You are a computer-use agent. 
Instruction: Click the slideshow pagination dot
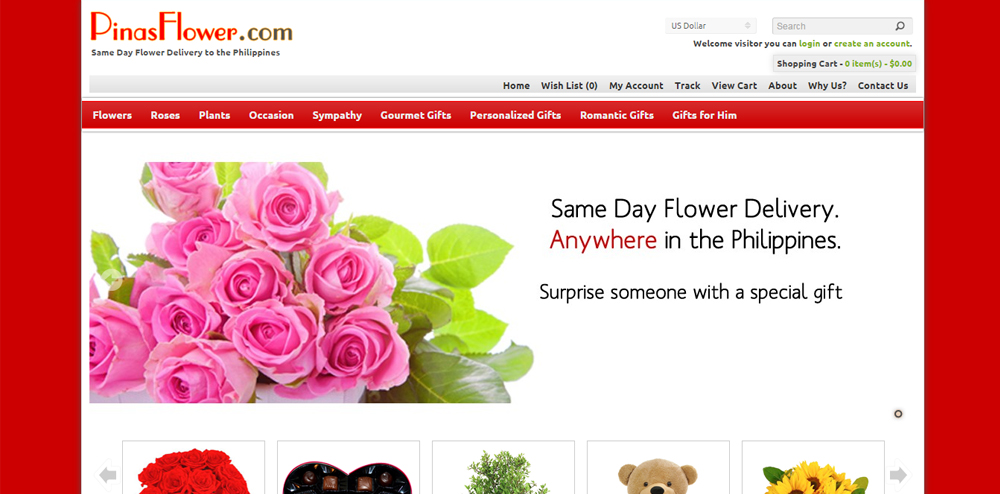coord(898,414)
